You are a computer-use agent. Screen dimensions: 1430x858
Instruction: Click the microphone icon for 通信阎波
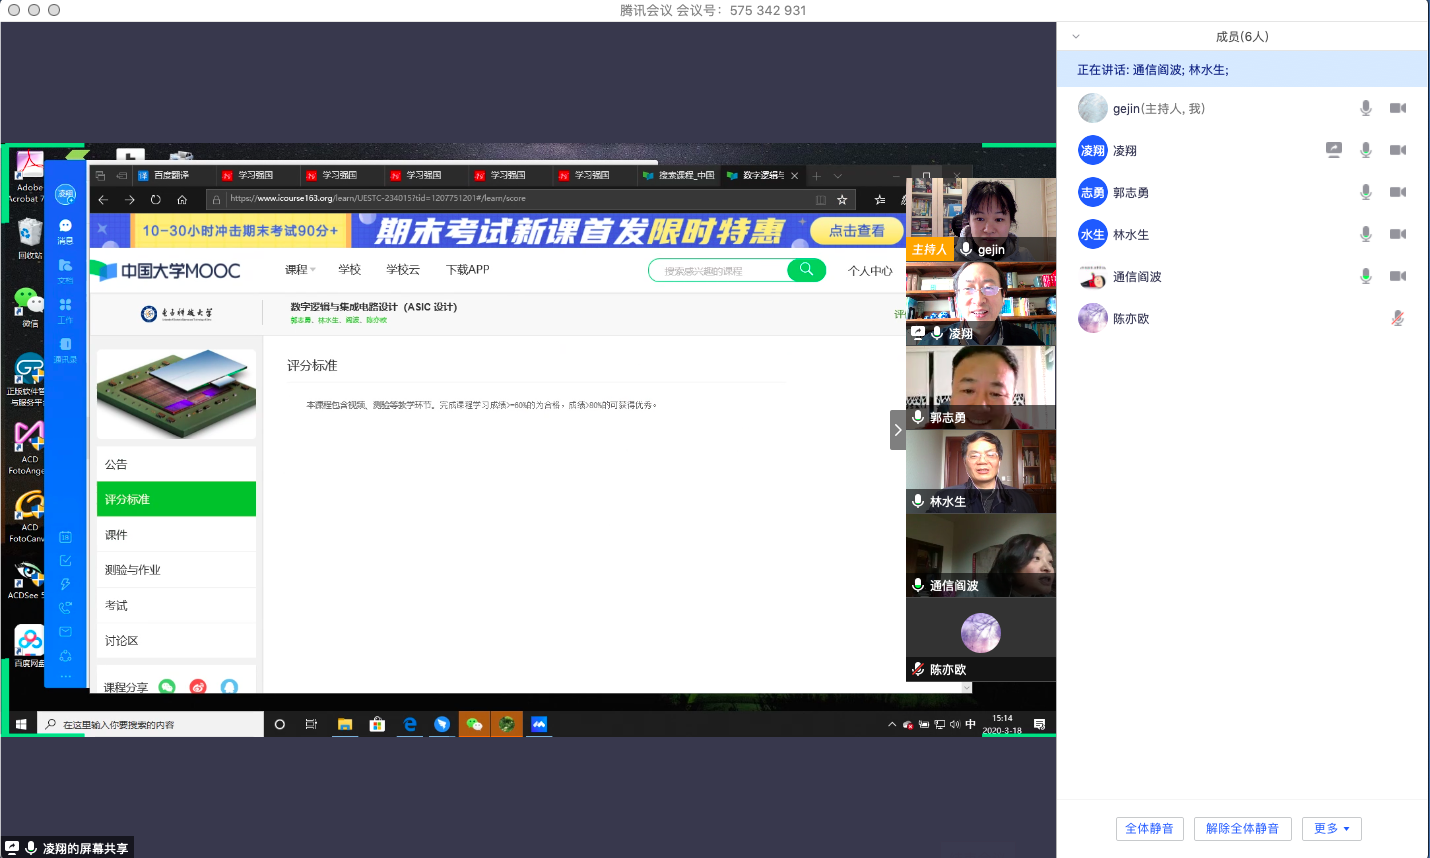[x=1365, y=276]
